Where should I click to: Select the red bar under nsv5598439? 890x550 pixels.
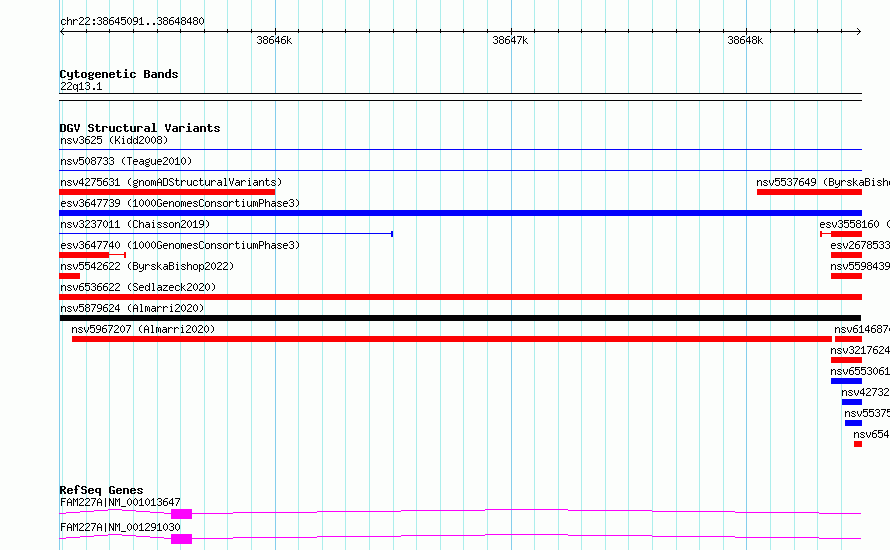coord(846,276)
